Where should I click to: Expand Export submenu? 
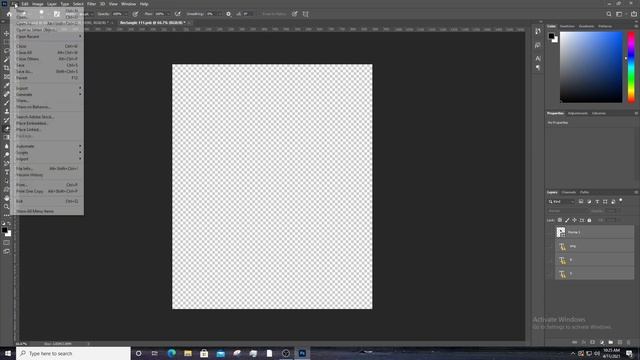pos(47,88)
